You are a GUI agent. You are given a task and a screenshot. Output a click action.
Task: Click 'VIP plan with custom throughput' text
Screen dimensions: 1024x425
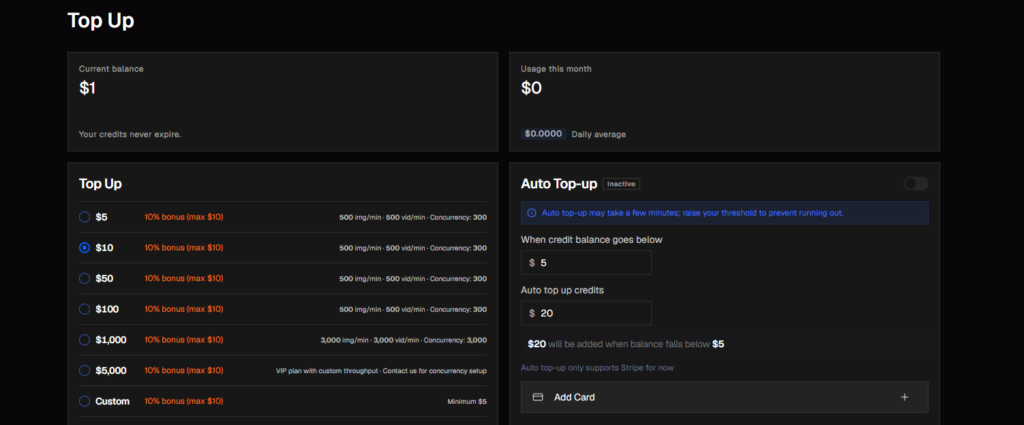327,371
